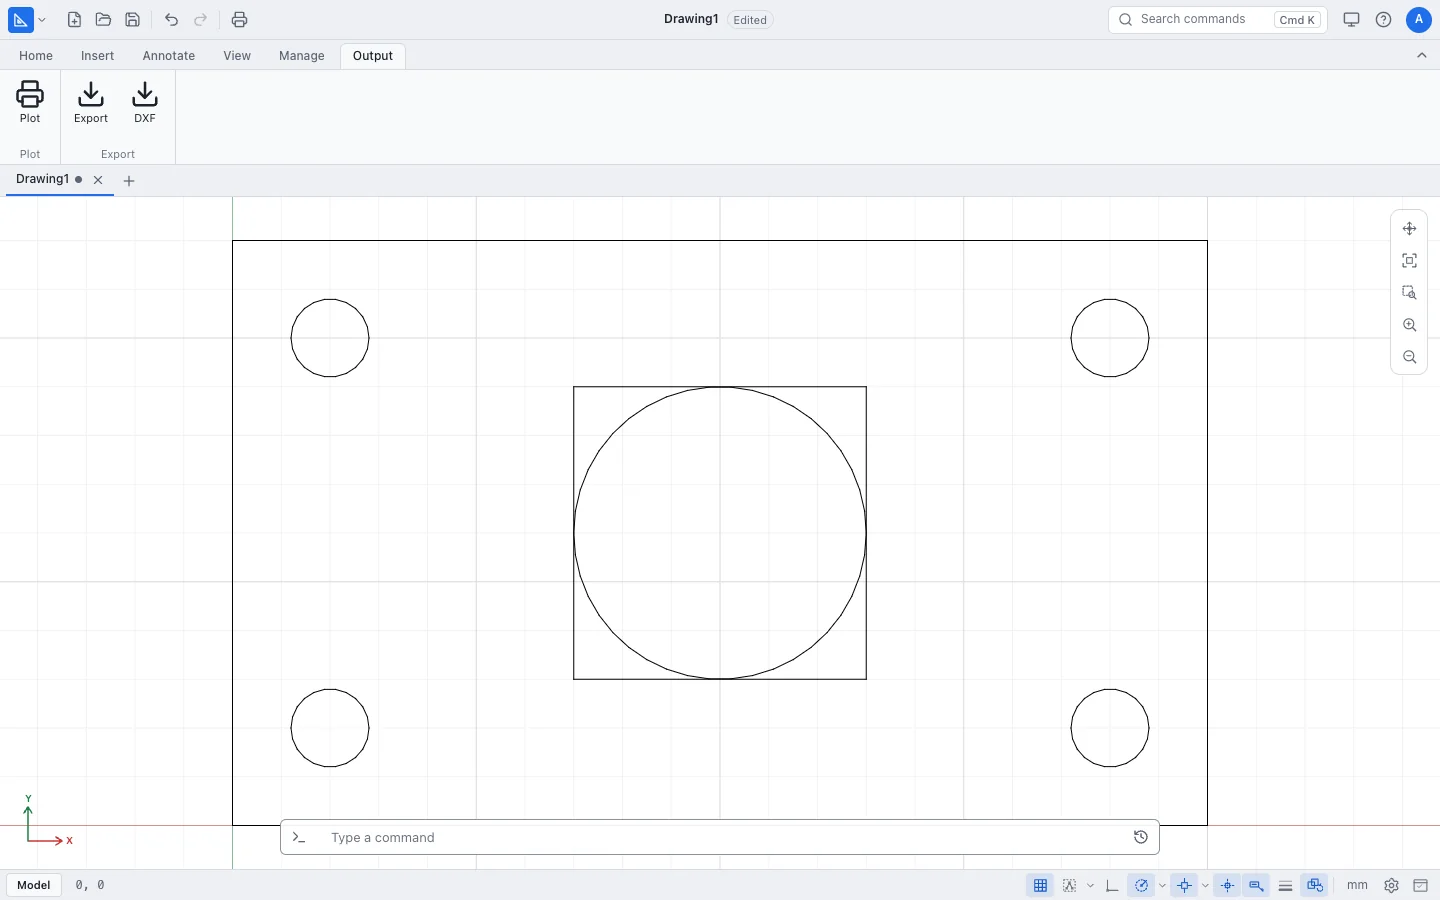Change the drawing units labeled mm

click(1357, 886)
